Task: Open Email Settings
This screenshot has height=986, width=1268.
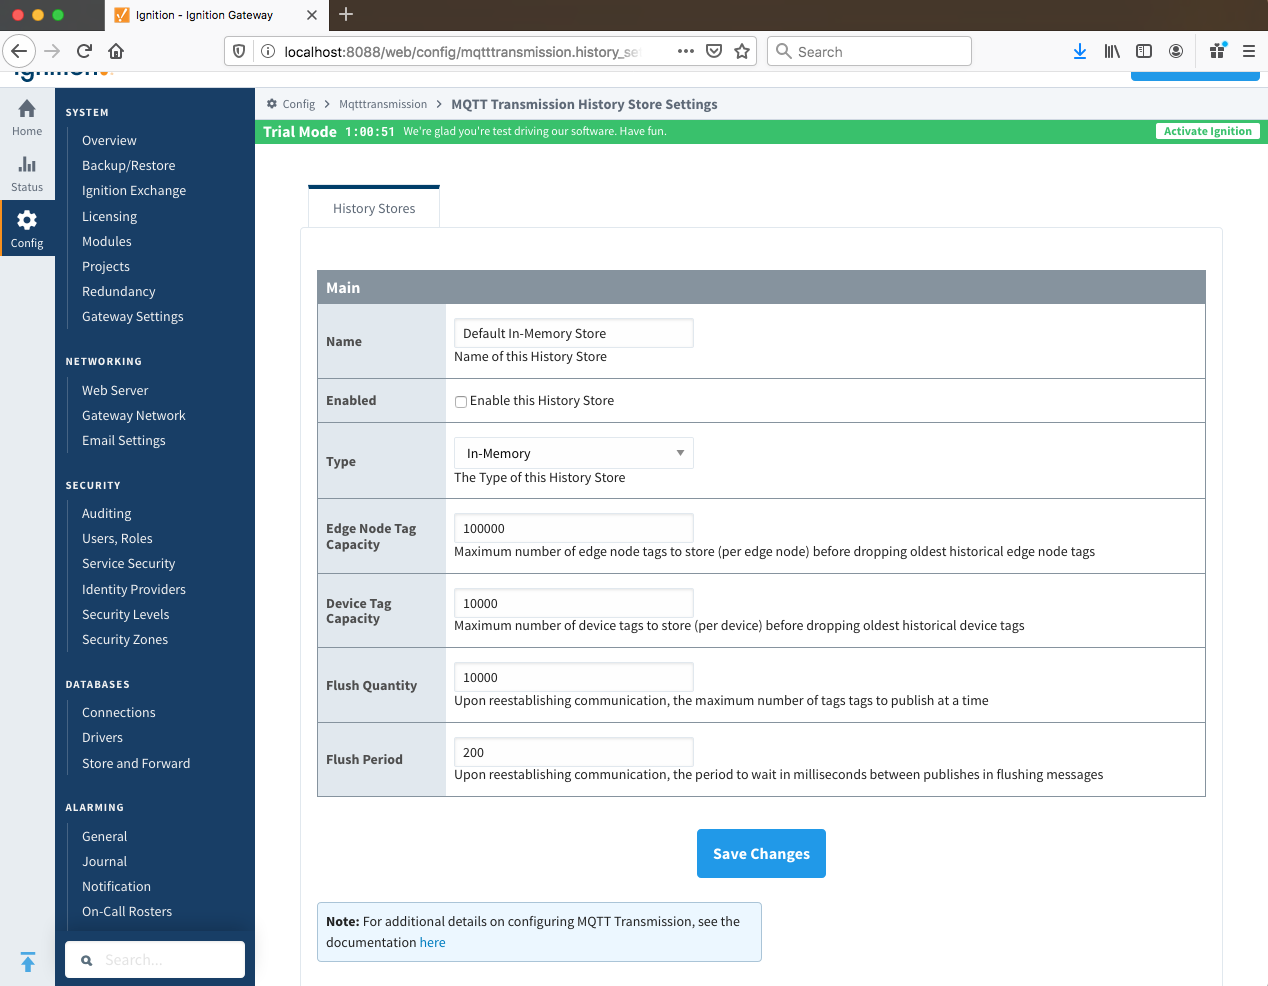Action: click(124, 440)
